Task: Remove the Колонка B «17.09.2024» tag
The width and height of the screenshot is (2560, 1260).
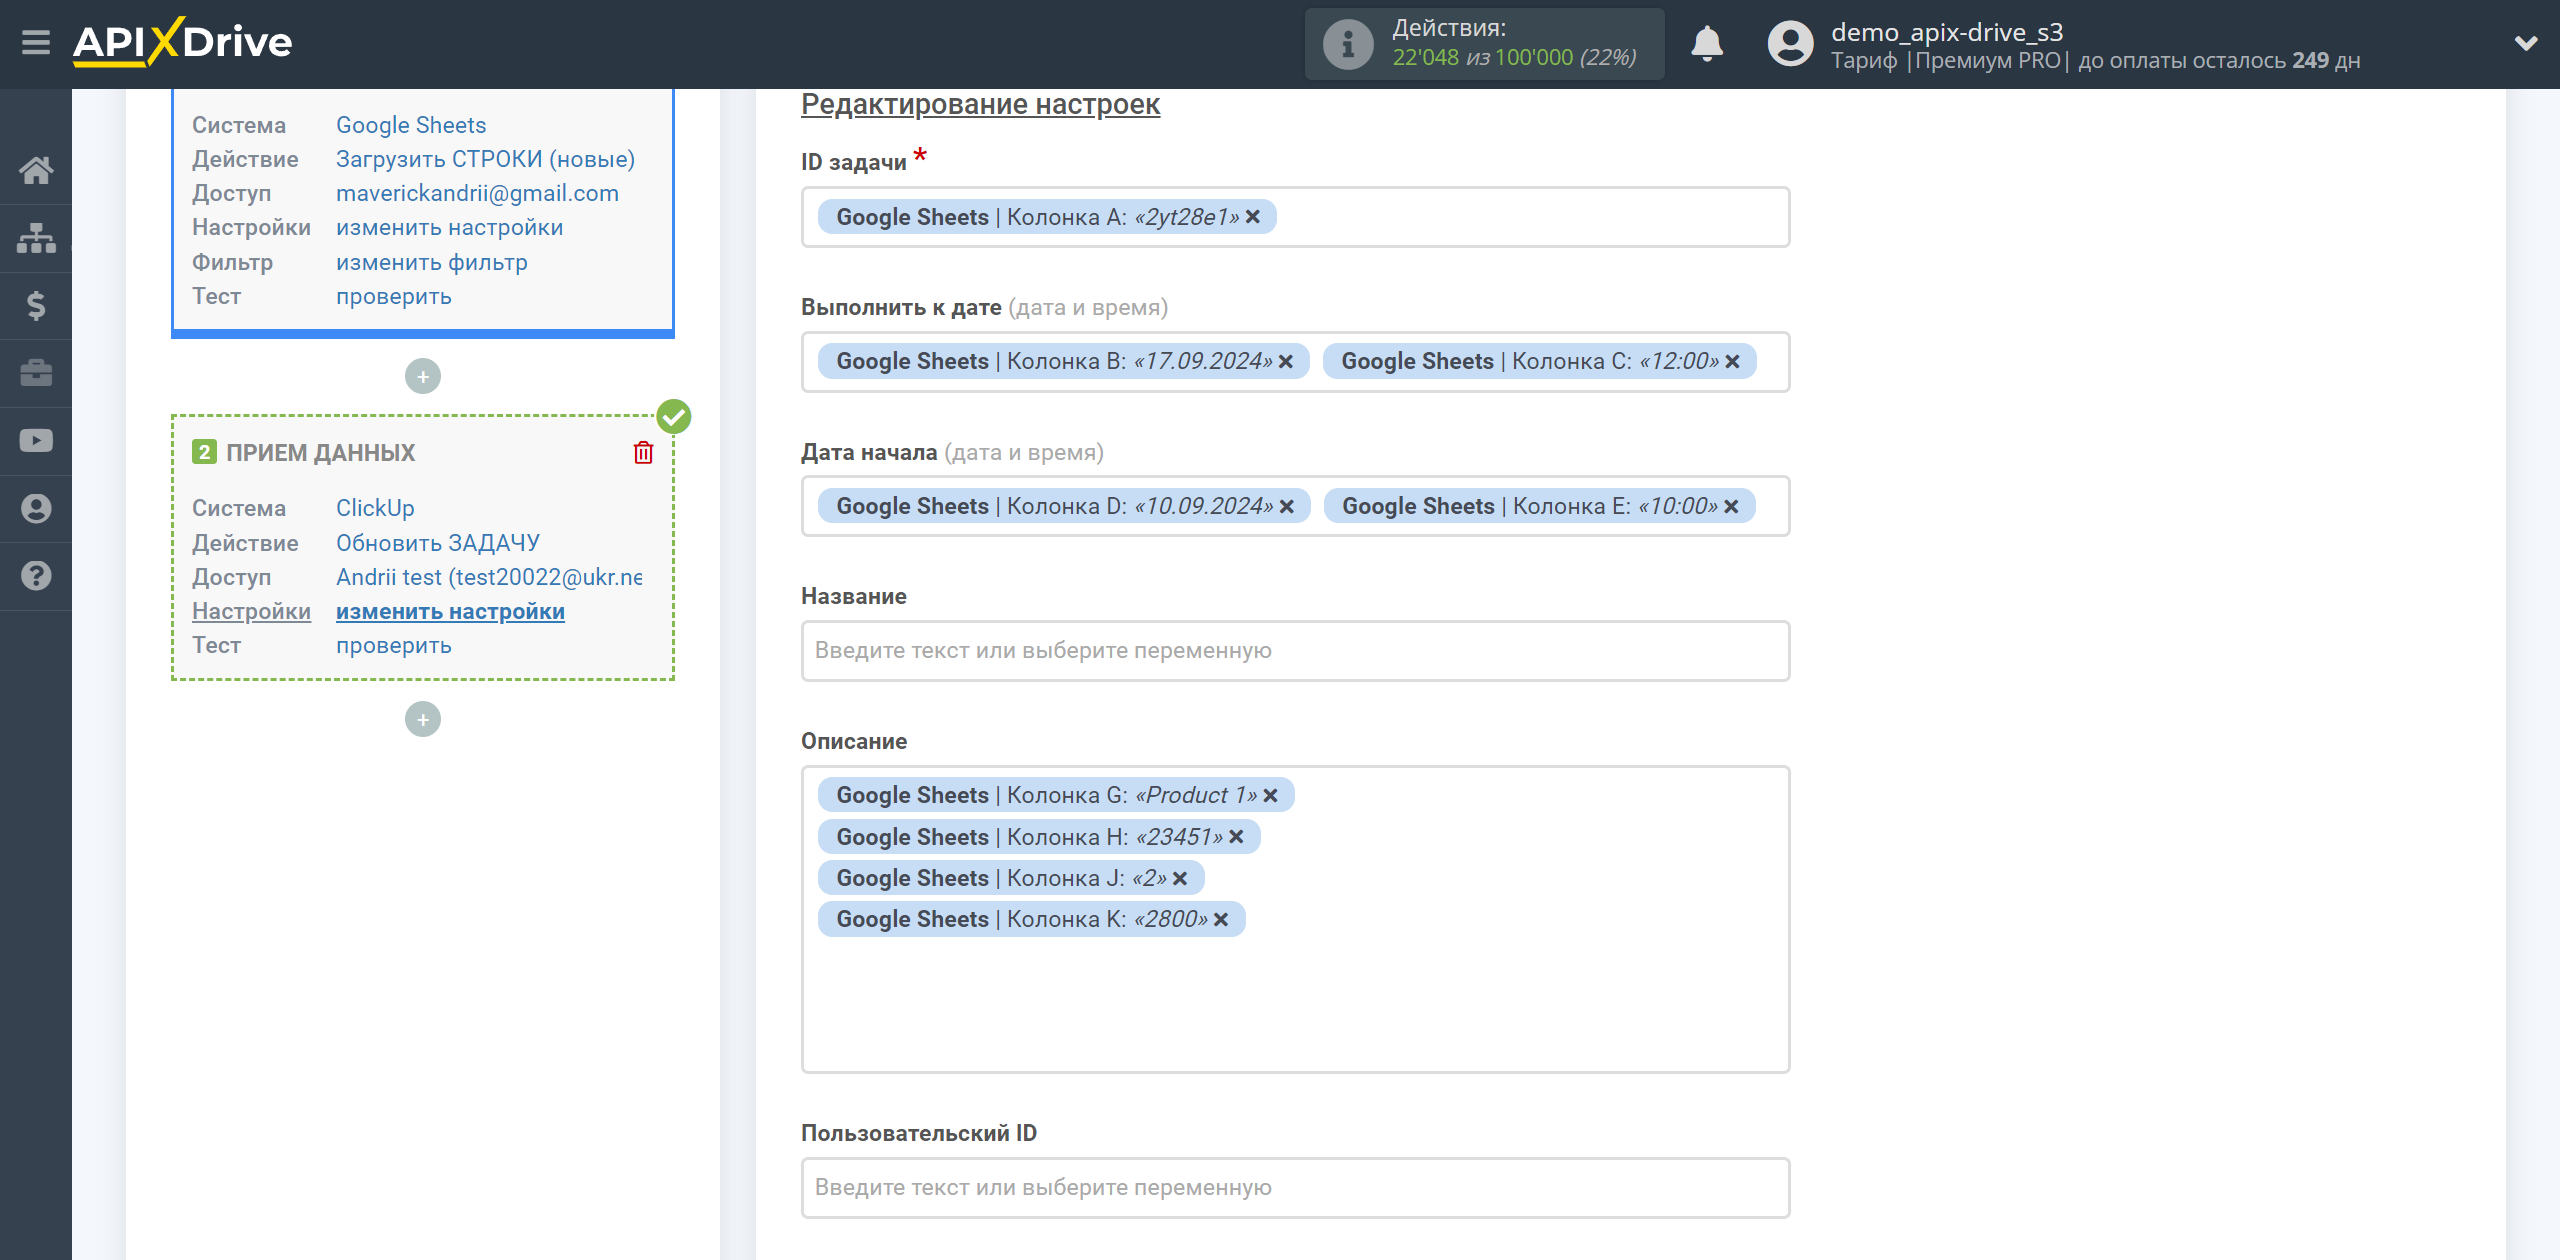Action: tap(1286, 362)
